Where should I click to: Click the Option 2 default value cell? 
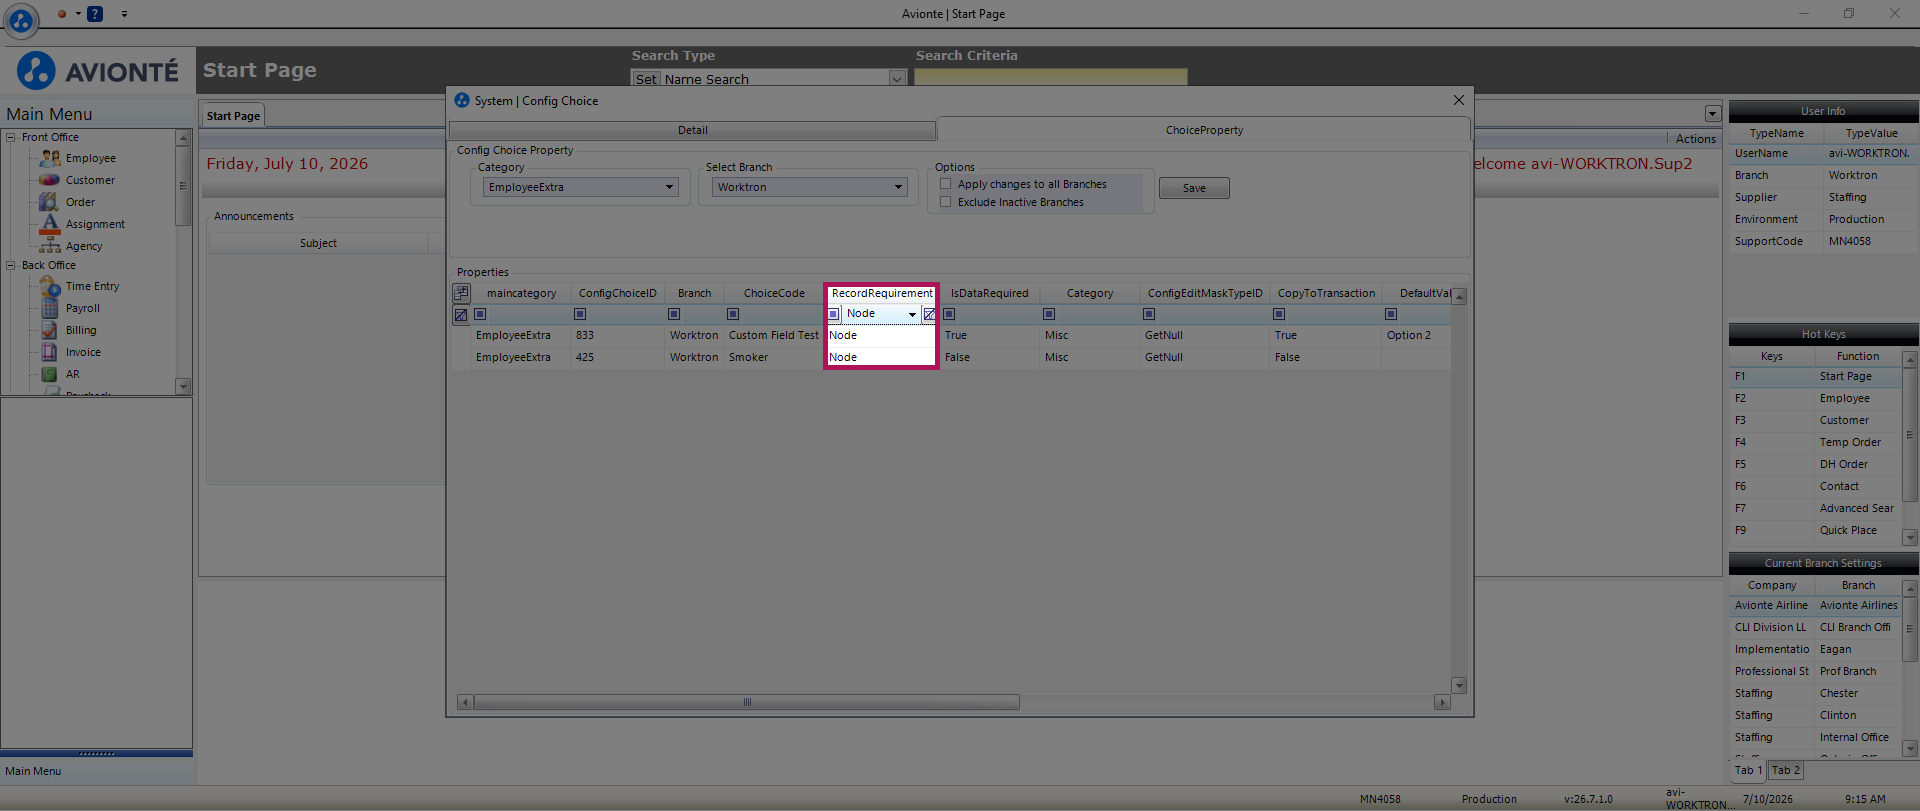(1416, 335)
